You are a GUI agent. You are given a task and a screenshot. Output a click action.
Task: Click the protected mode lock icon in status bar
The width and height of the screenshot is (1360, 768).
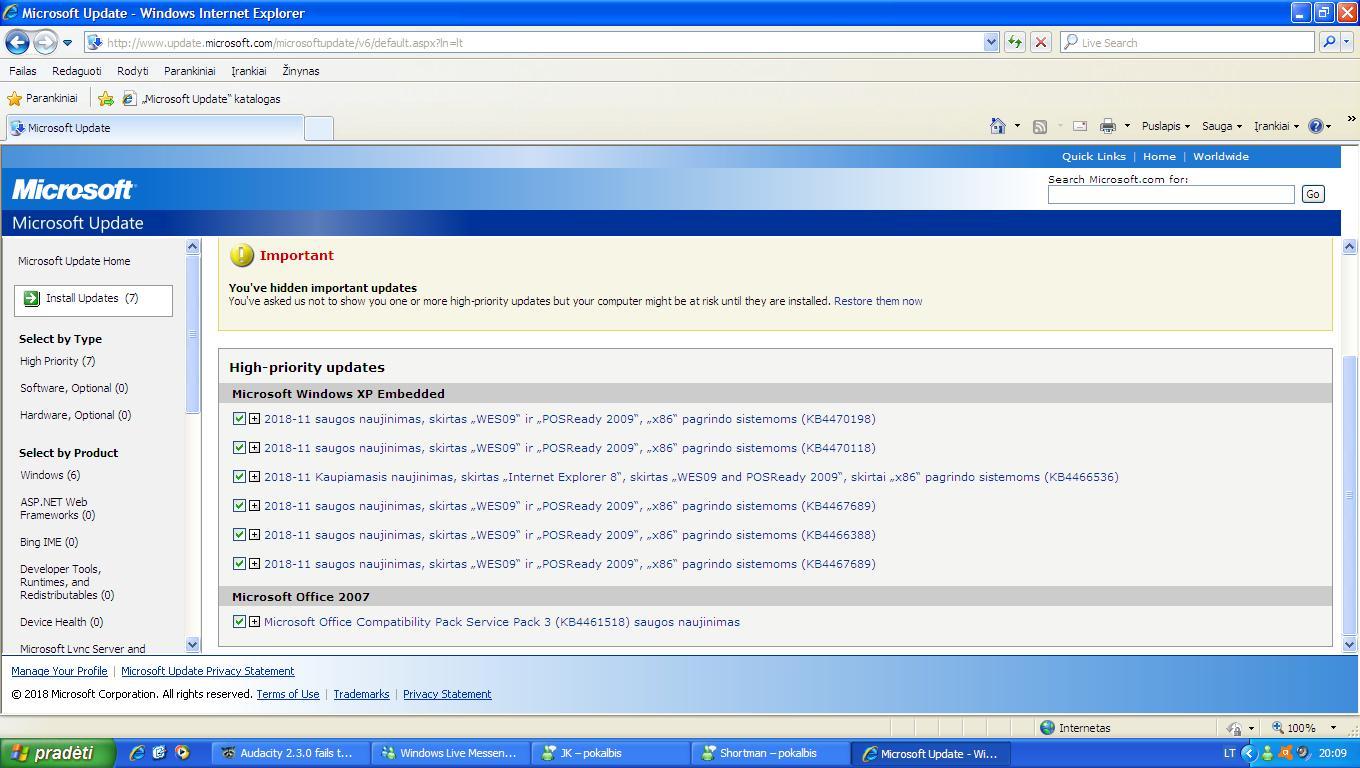[1235, 728]
